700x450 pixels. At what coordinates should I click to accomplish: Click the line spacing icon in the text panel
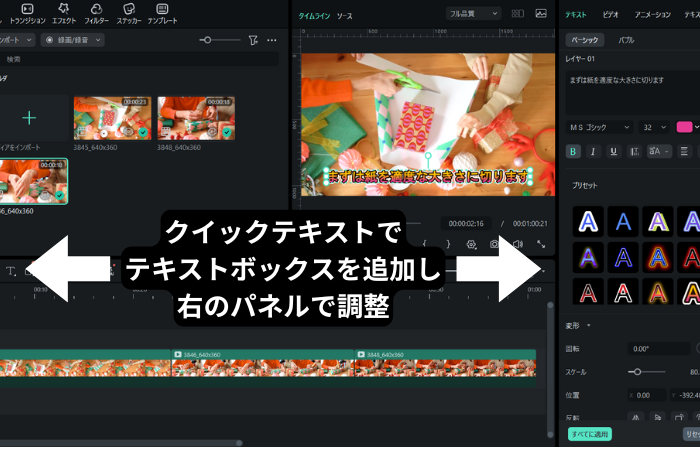point(634,151)
